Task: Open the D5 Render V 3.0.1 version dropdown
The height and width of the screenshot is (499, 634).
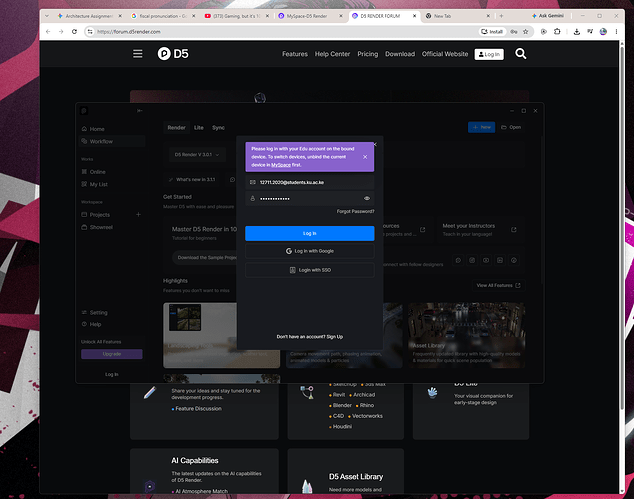Action: 197,154
